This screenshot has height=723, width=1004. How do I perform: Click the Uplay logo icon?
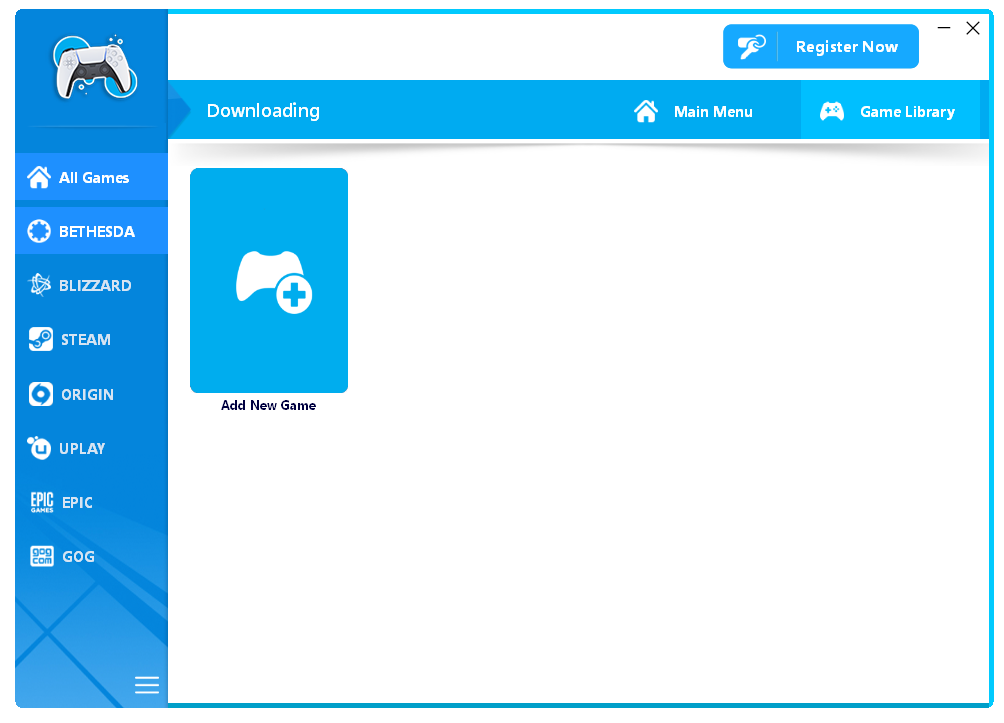[39, 448]
